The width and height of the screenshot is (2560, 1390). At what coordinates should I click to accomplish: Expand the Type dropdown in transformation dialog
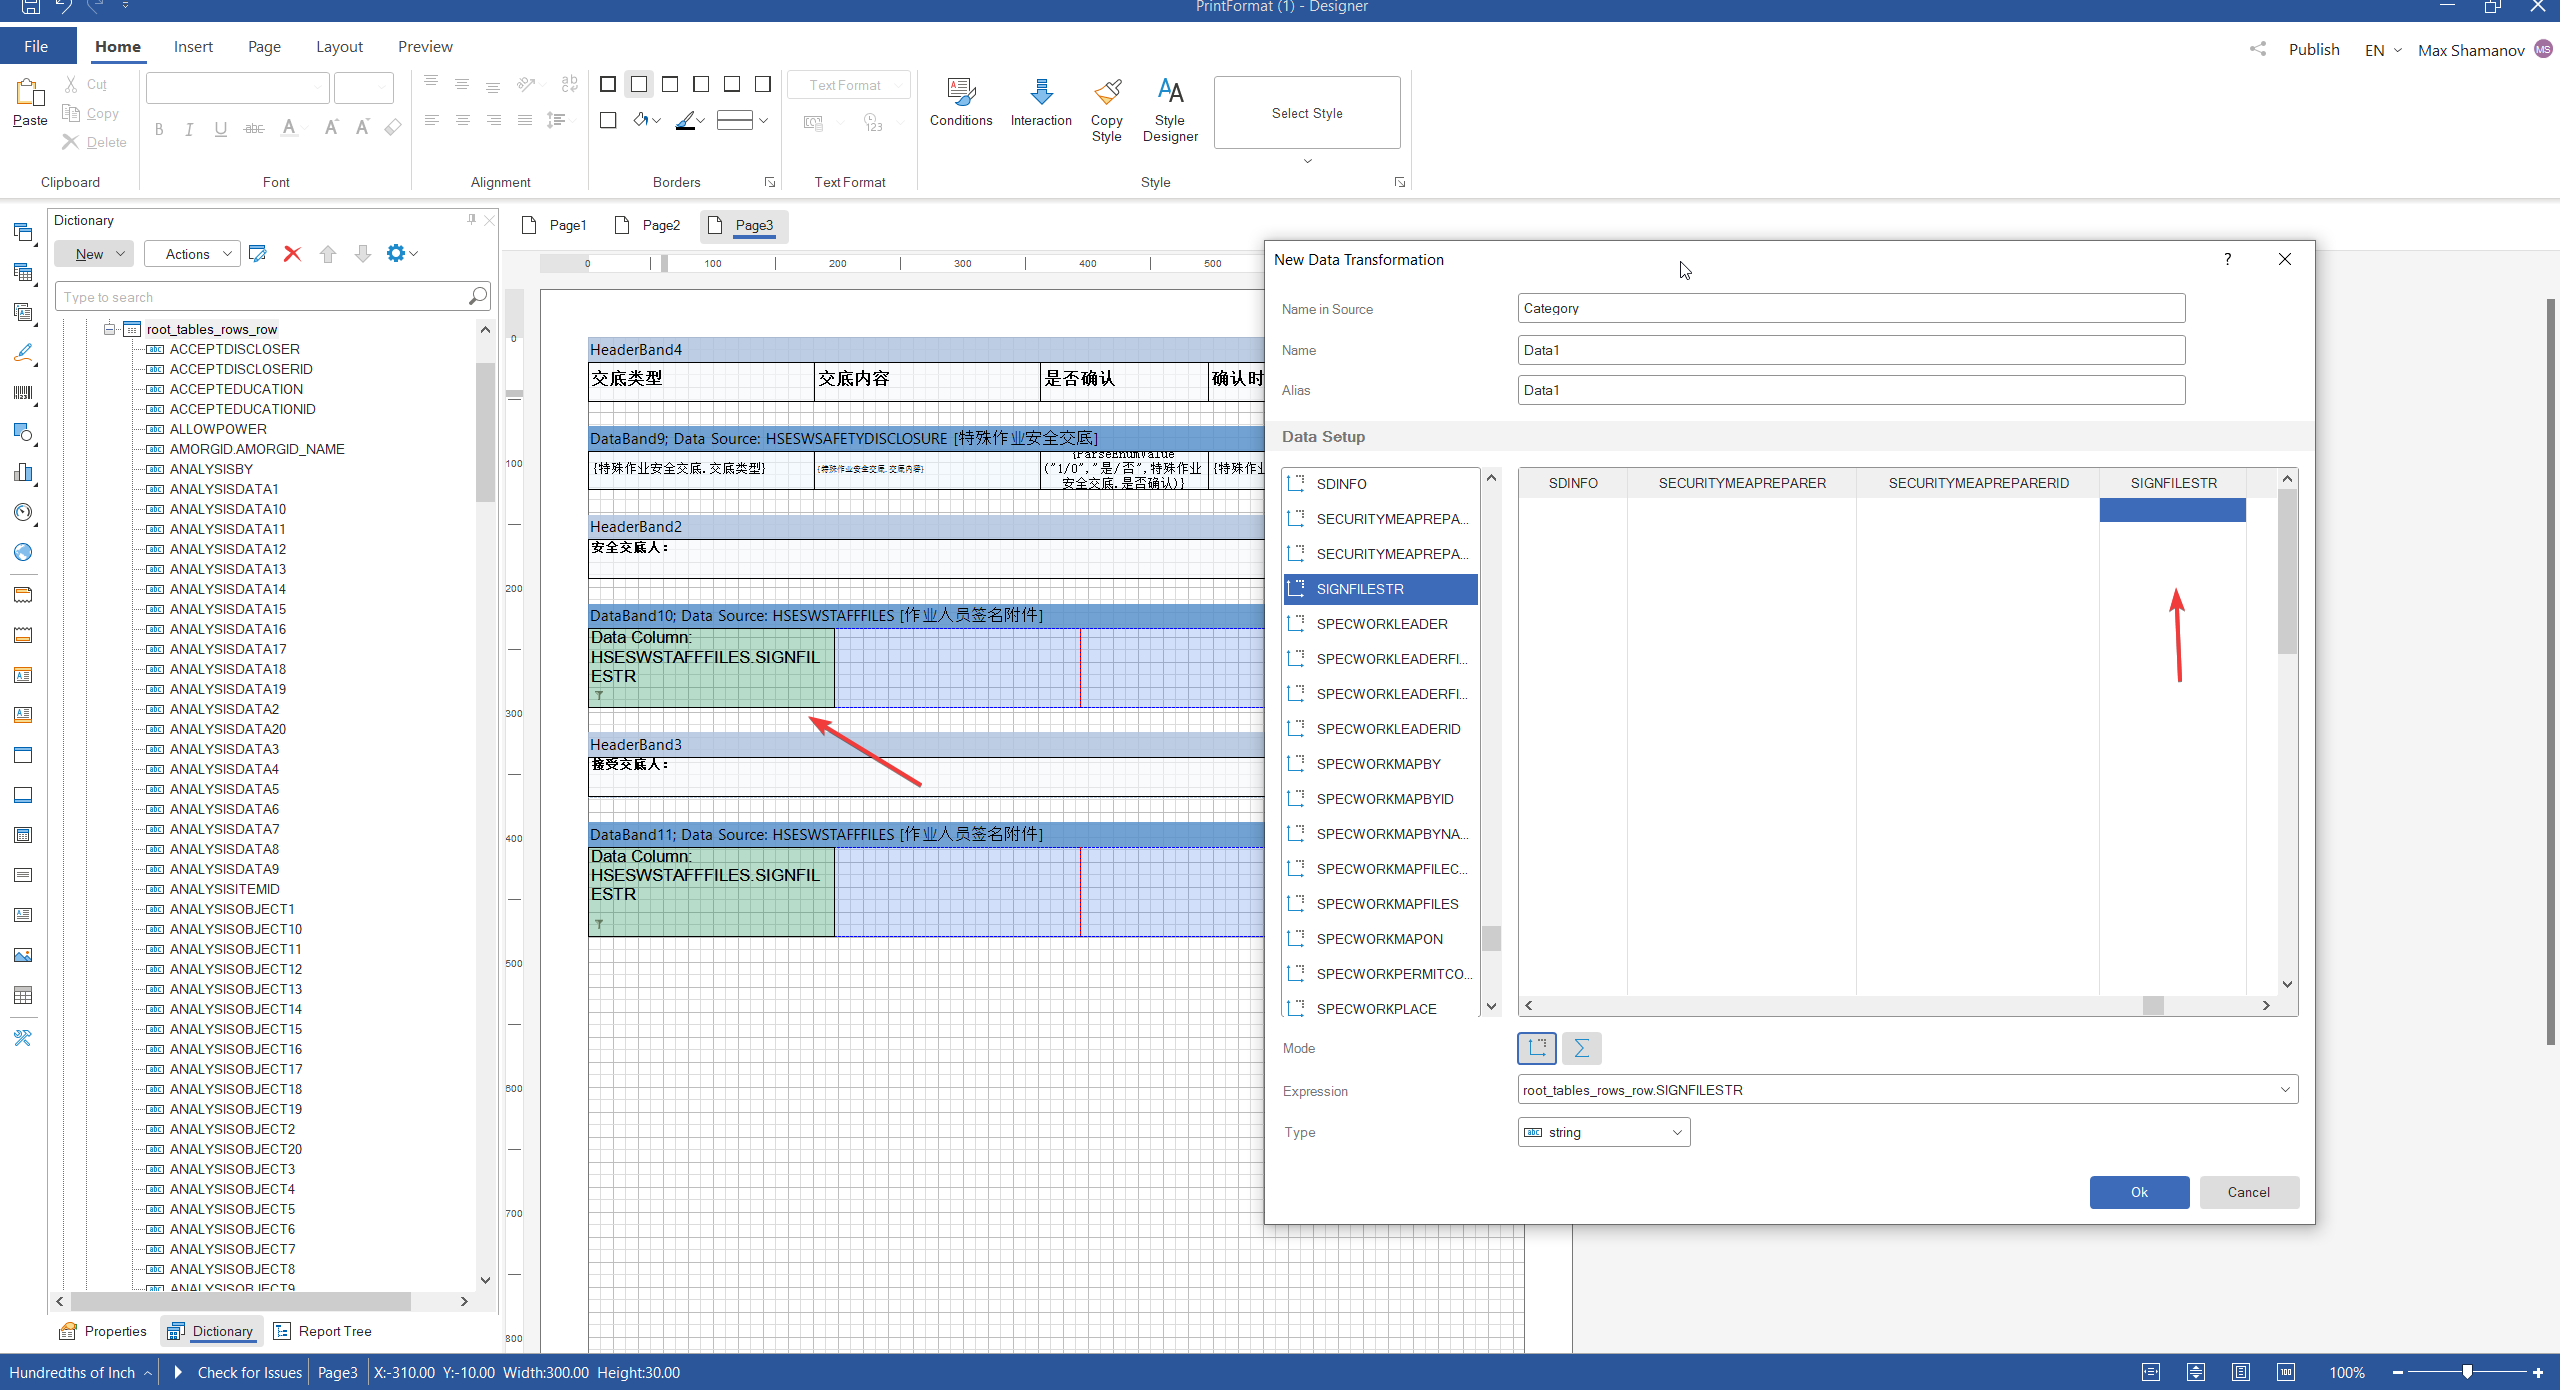1677,1132
